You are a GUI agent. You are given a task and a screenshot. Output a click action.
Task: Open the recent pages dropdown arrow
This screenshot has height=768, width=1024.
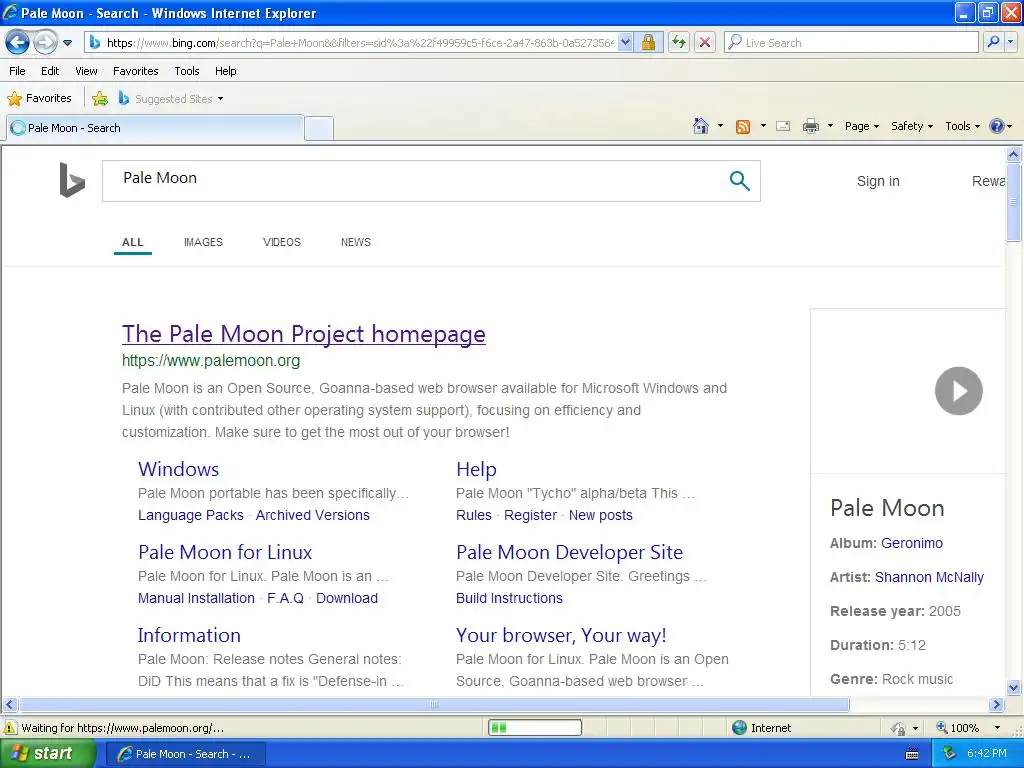67,43
